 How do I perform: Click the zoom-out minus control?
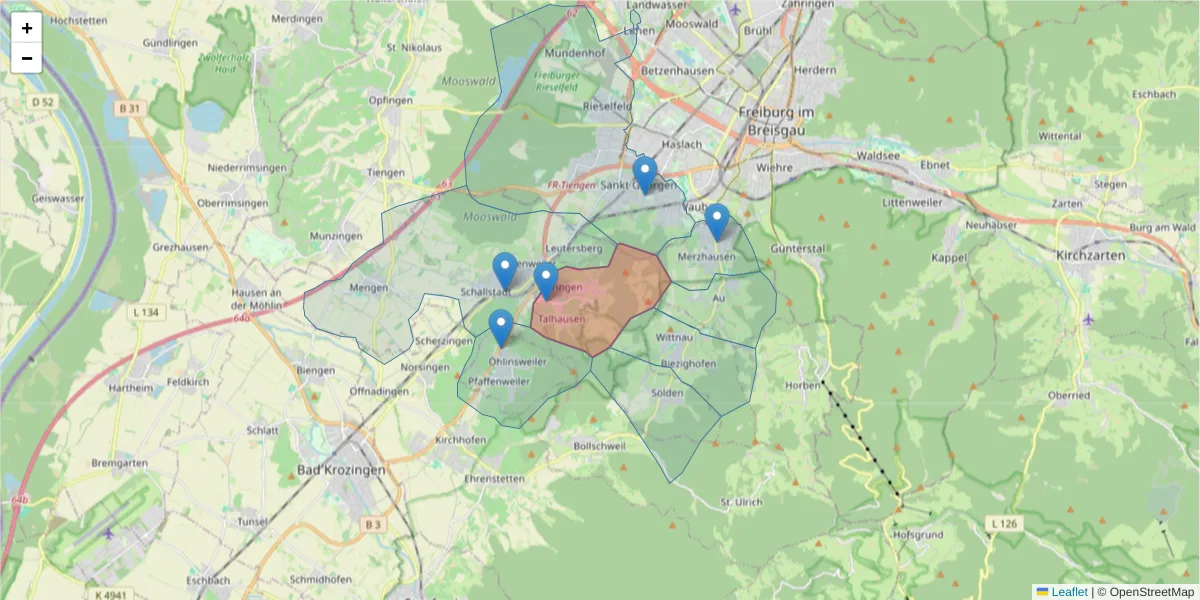[26, 58]
